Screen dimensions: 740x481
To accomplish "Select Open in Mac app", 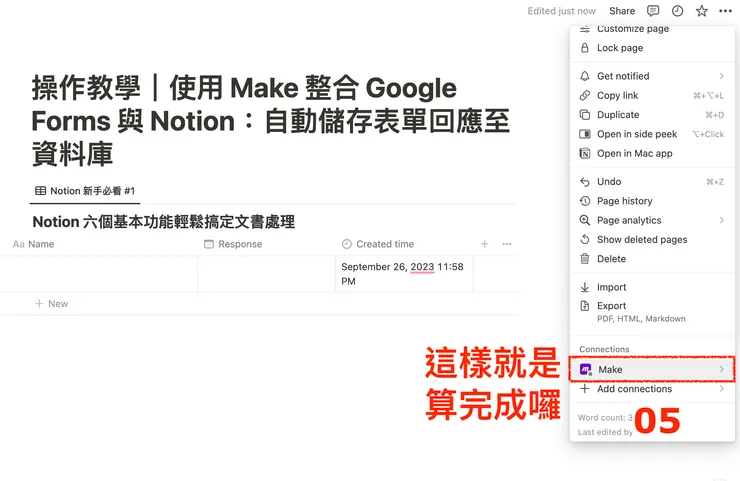I will coord(652,153).
